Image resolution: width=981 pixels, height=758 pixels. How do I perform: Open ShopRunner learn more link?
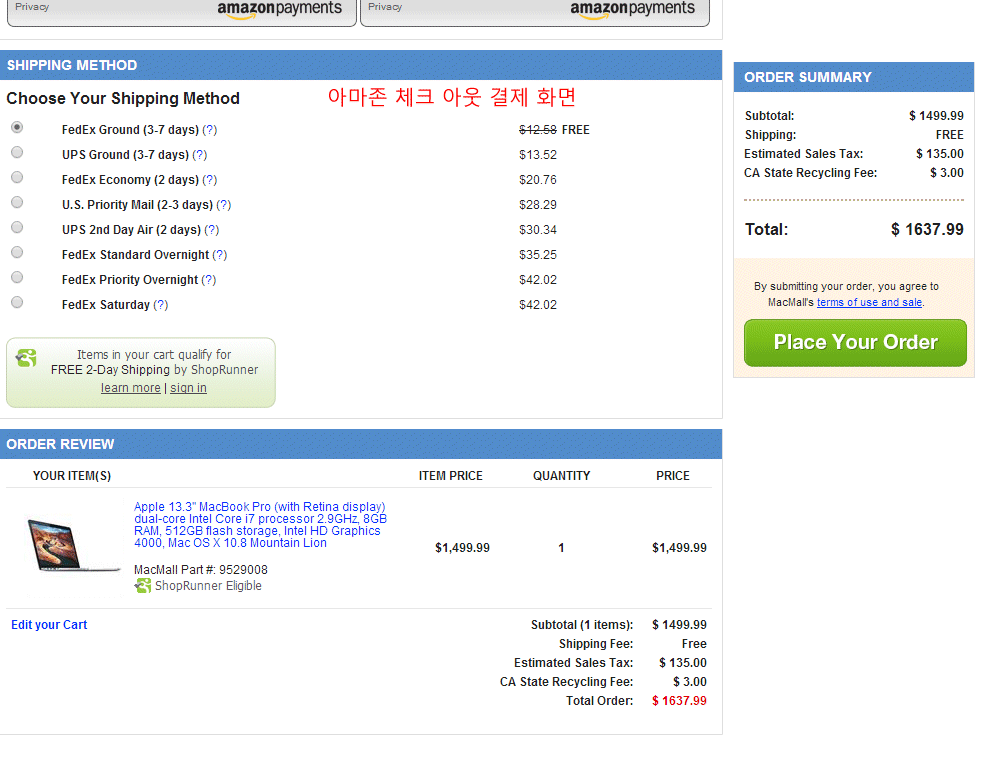130,388
